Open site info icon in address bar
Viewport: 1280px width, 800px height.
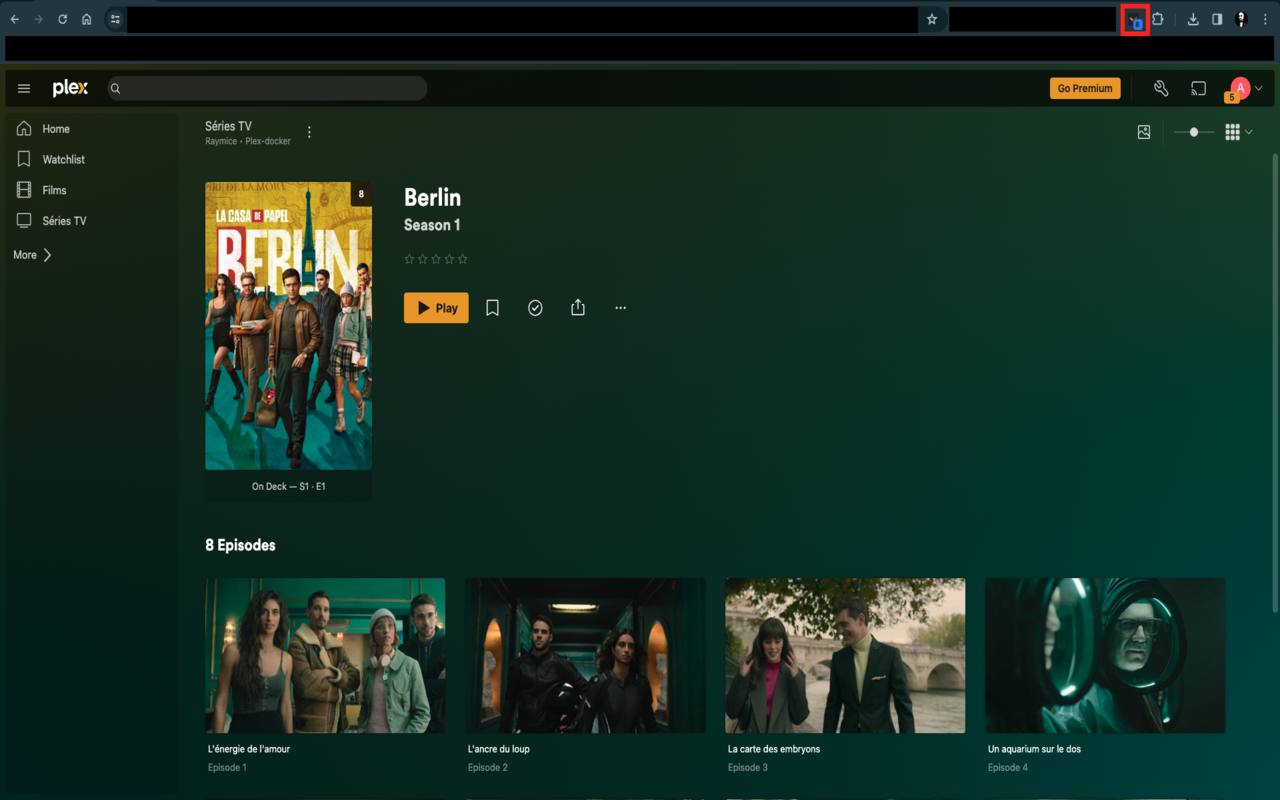pos(115,19)
